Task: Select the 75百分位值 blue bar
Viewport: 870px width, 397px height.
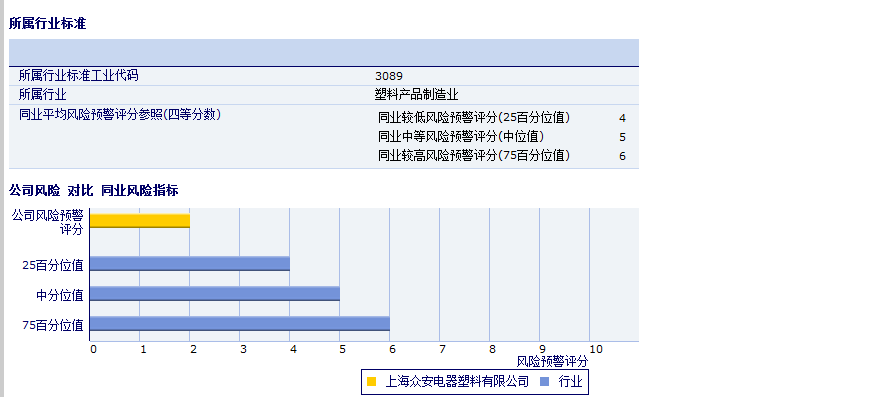Action: click(240, 323)
